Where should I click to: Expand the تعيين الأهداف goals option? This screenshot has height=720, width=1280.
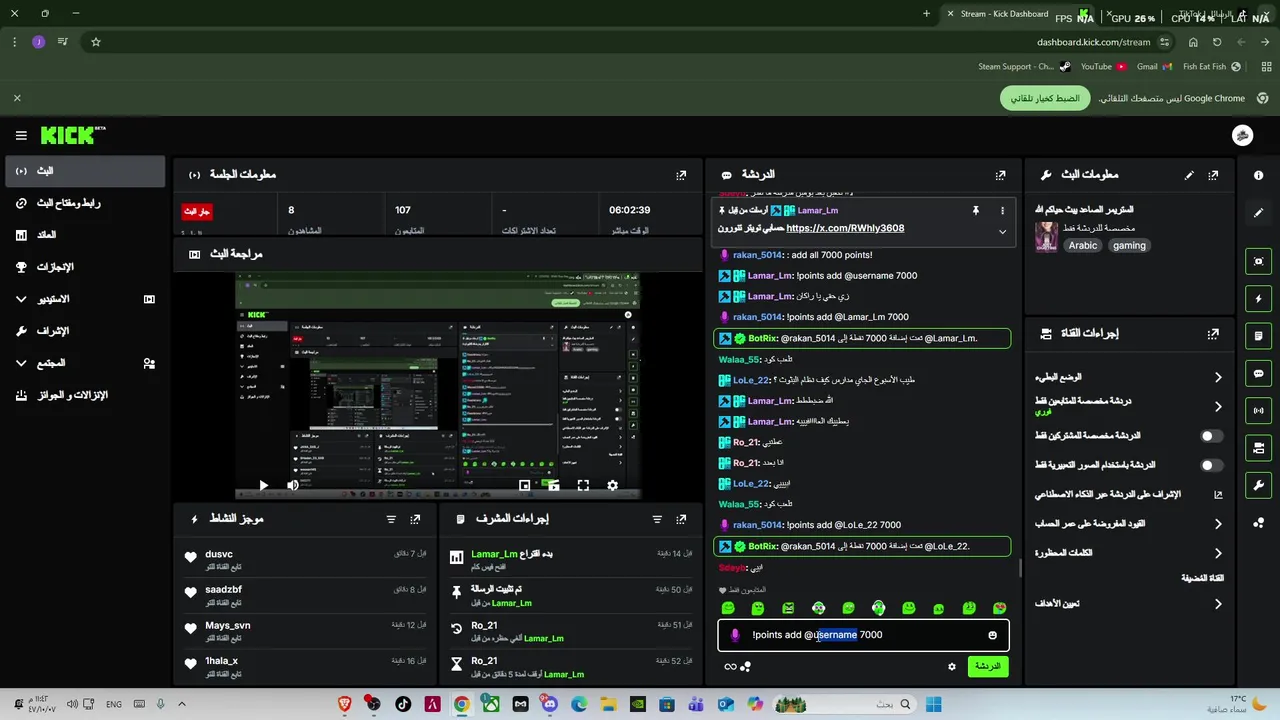click(x=1218, y=603)
